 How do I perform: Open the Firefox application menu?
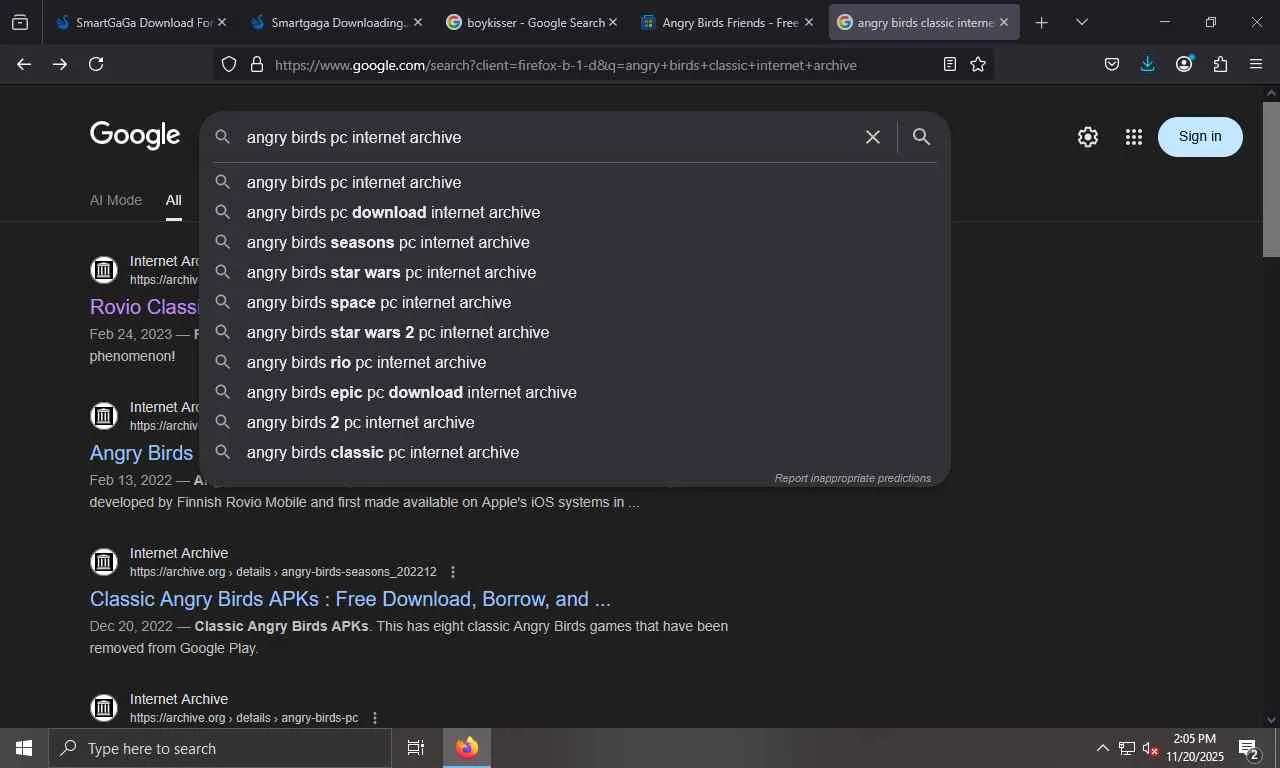pyautogui.click(x=1256, y=64)
